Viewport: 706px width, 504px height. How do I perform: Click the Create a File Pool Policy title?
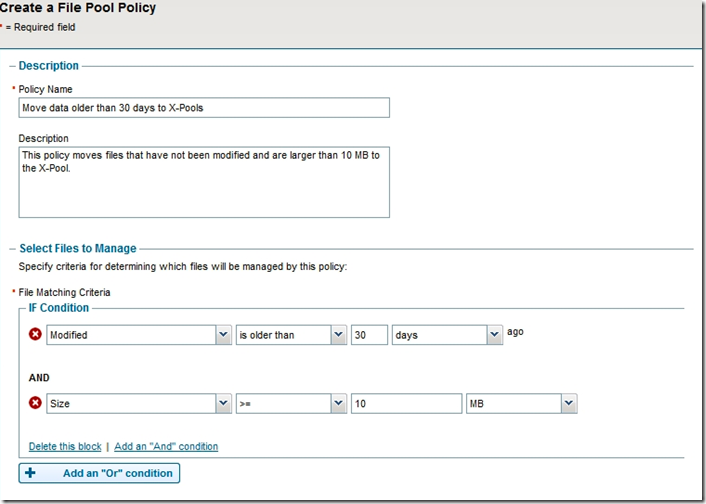(x=77, y=8)
